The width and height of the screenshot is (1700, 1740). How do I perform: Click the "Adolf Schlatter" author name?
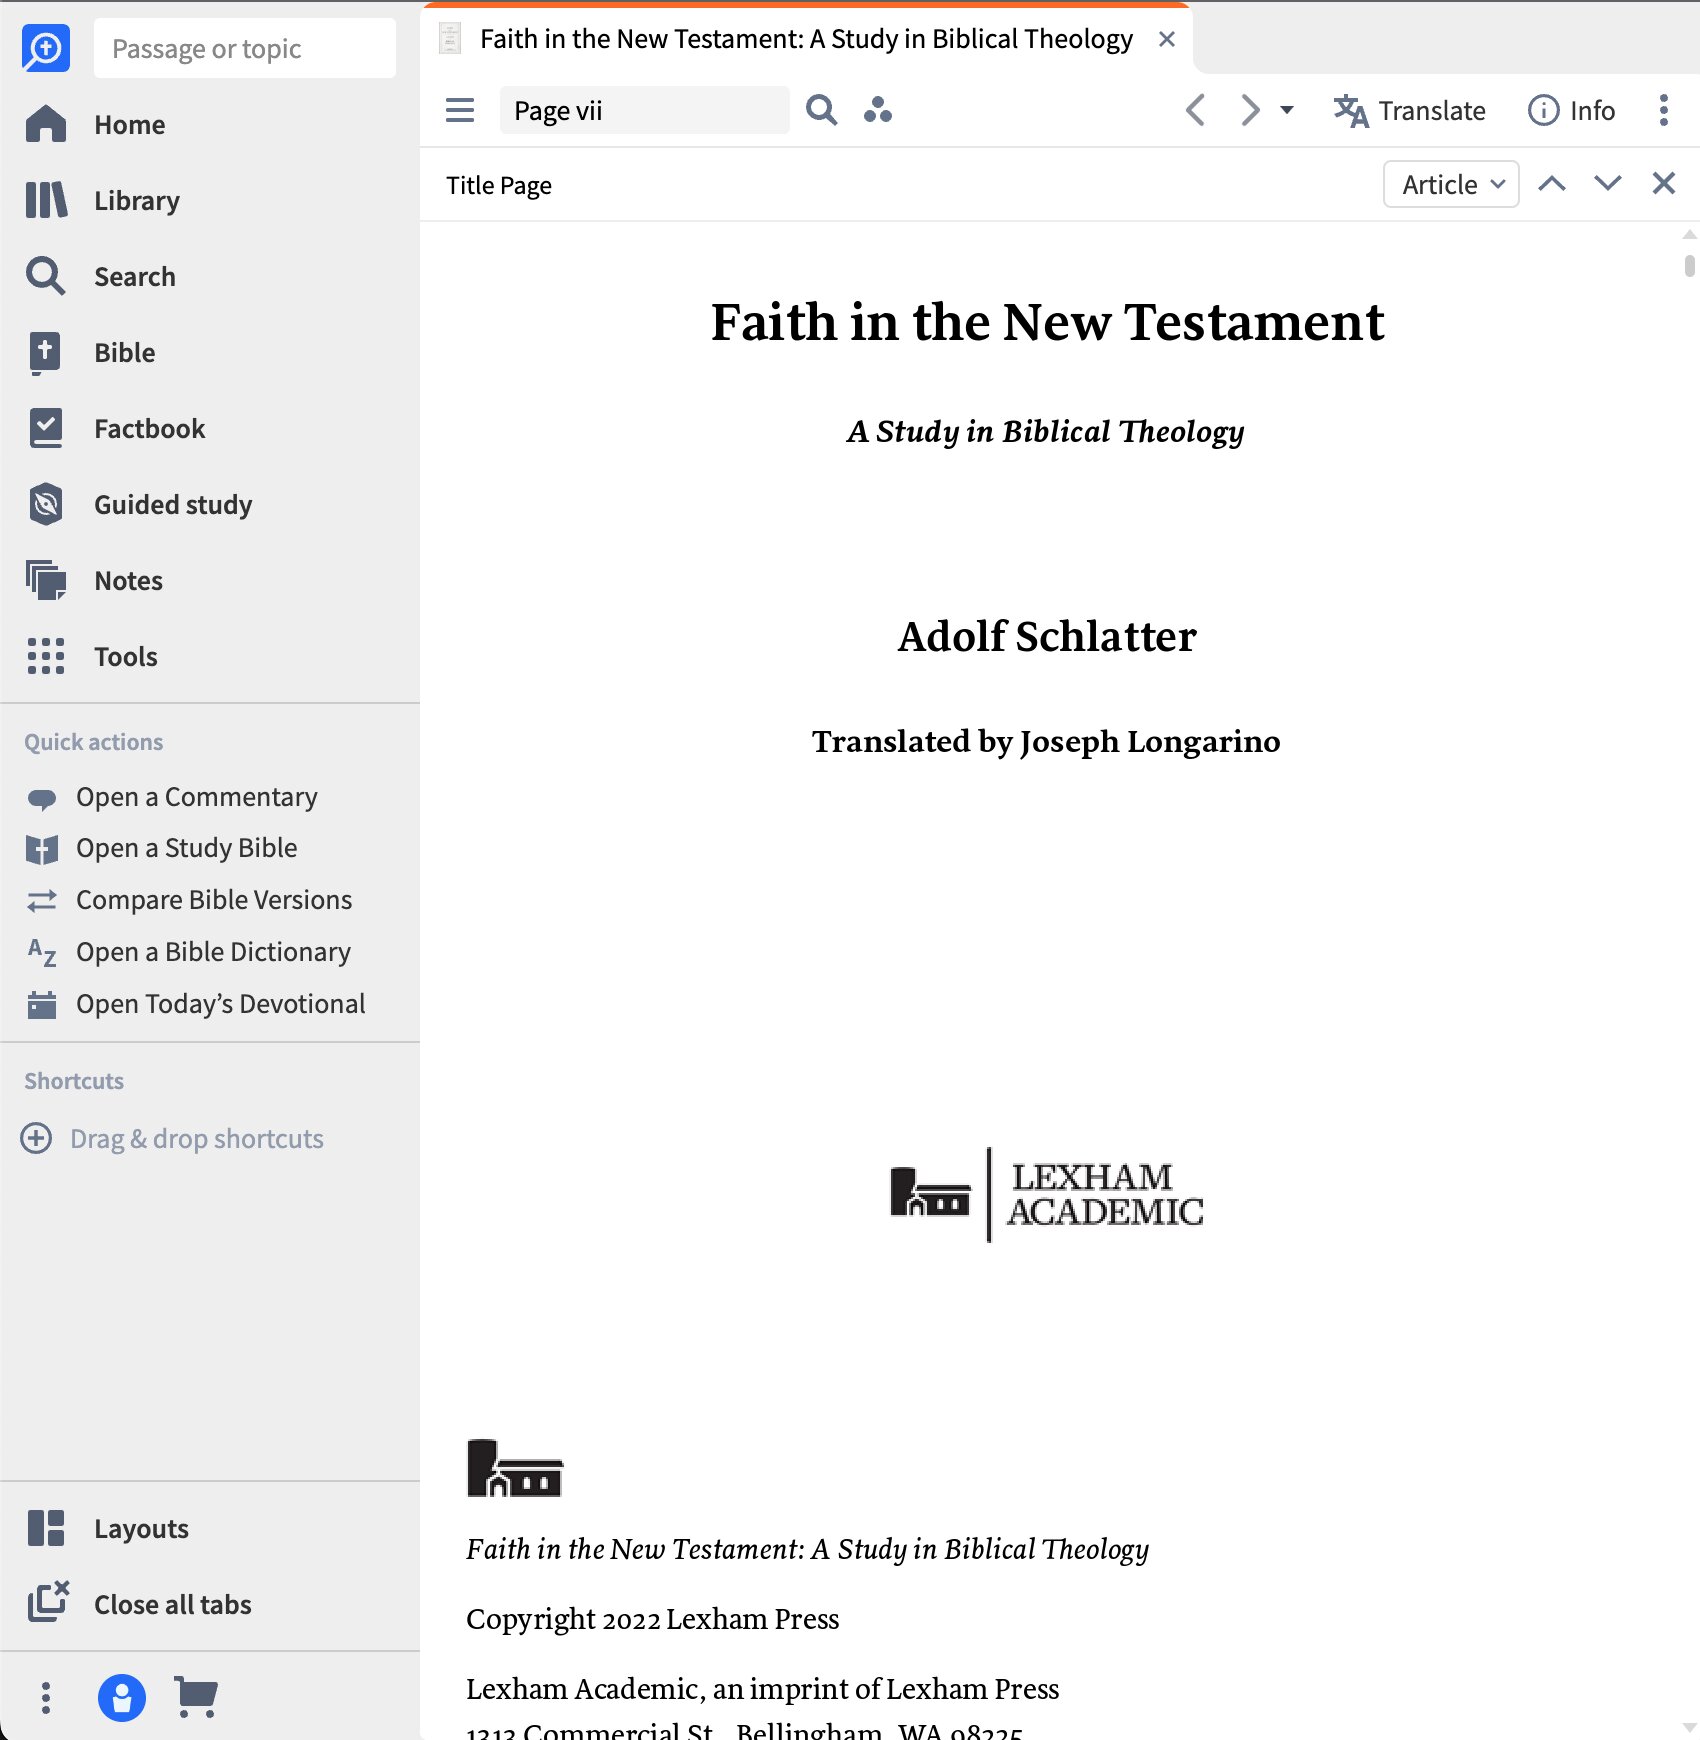pyautogui.click(x=1047, y=636)
